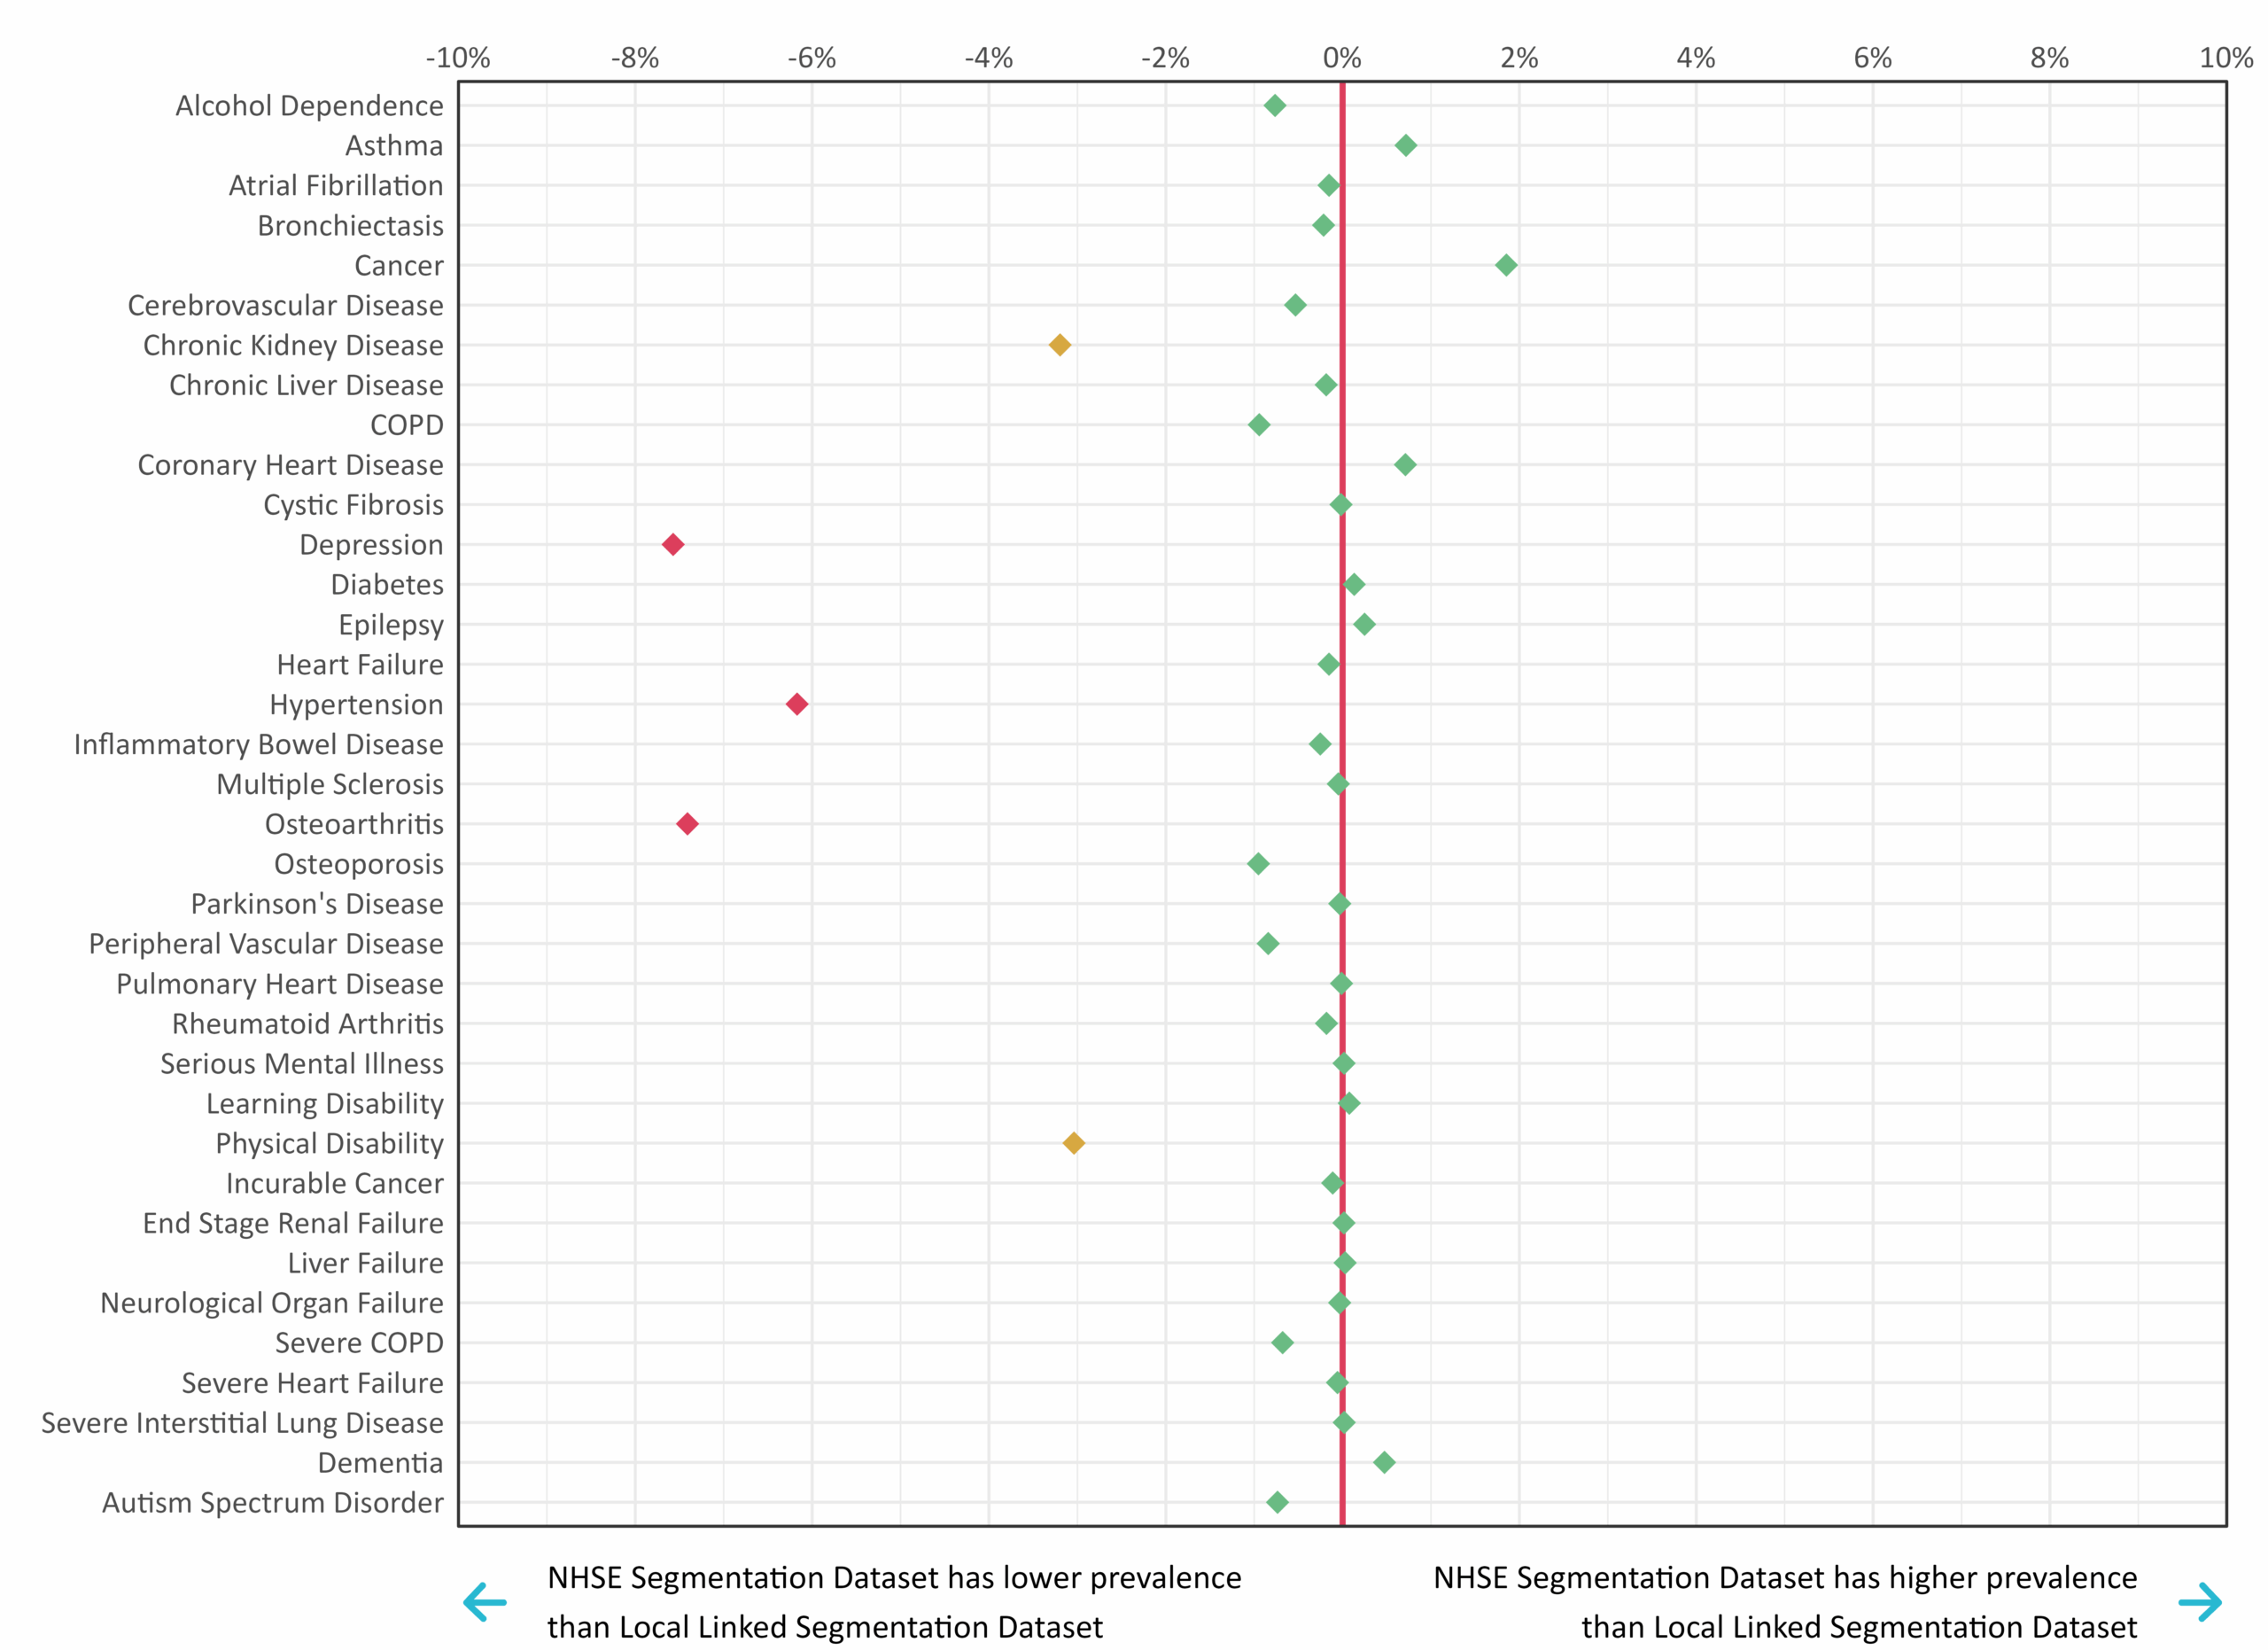Click the -10% axis tick label
The width and height of the screenshot is (2268, 1650).
[x=458, y=58]
